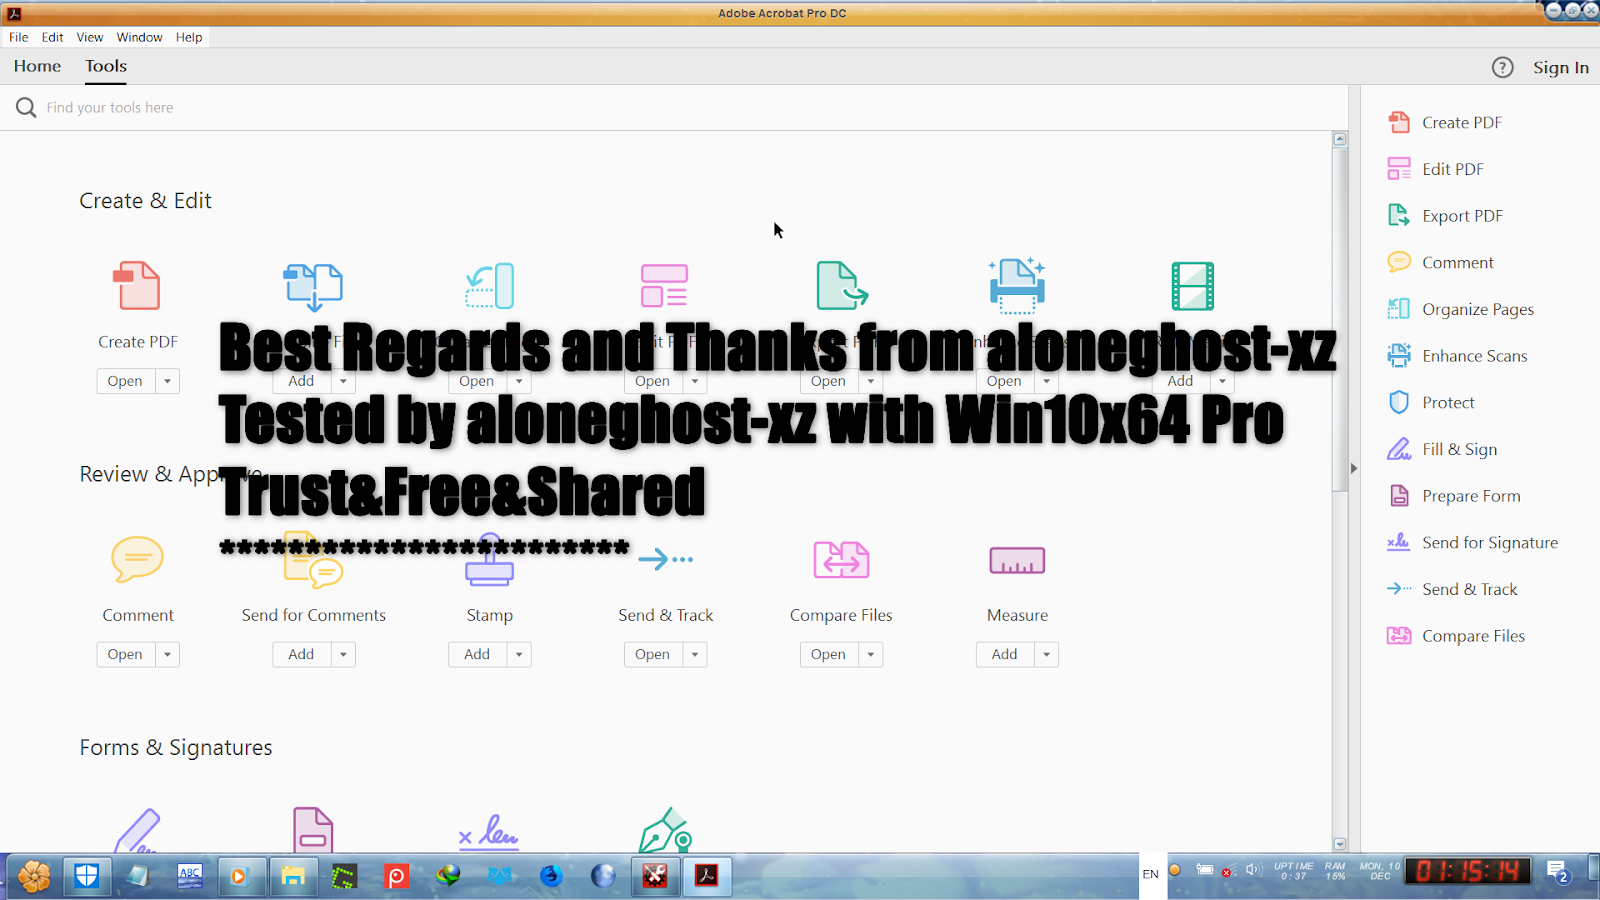The width and height of the screenshot is (1600, 900).
Task: Expand the dropdown next to Send & Track Open
Action: click(695, 654)
